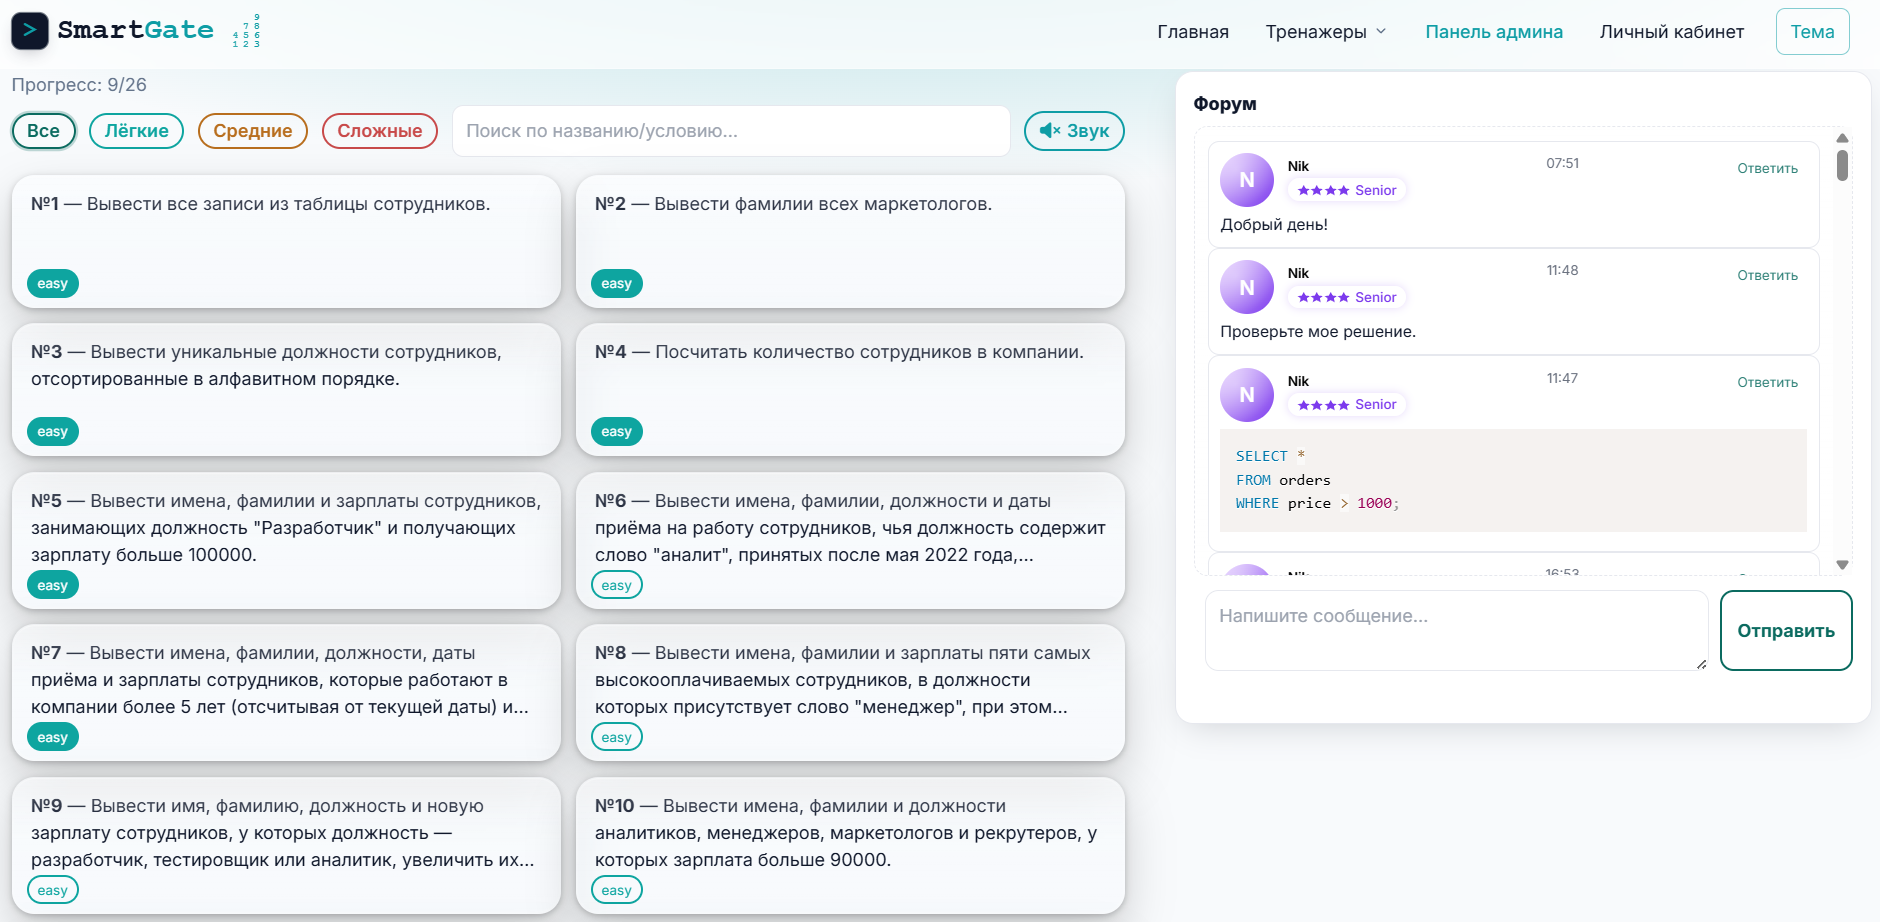Open Личный кабинет from the navigation

click(1672, 31)
